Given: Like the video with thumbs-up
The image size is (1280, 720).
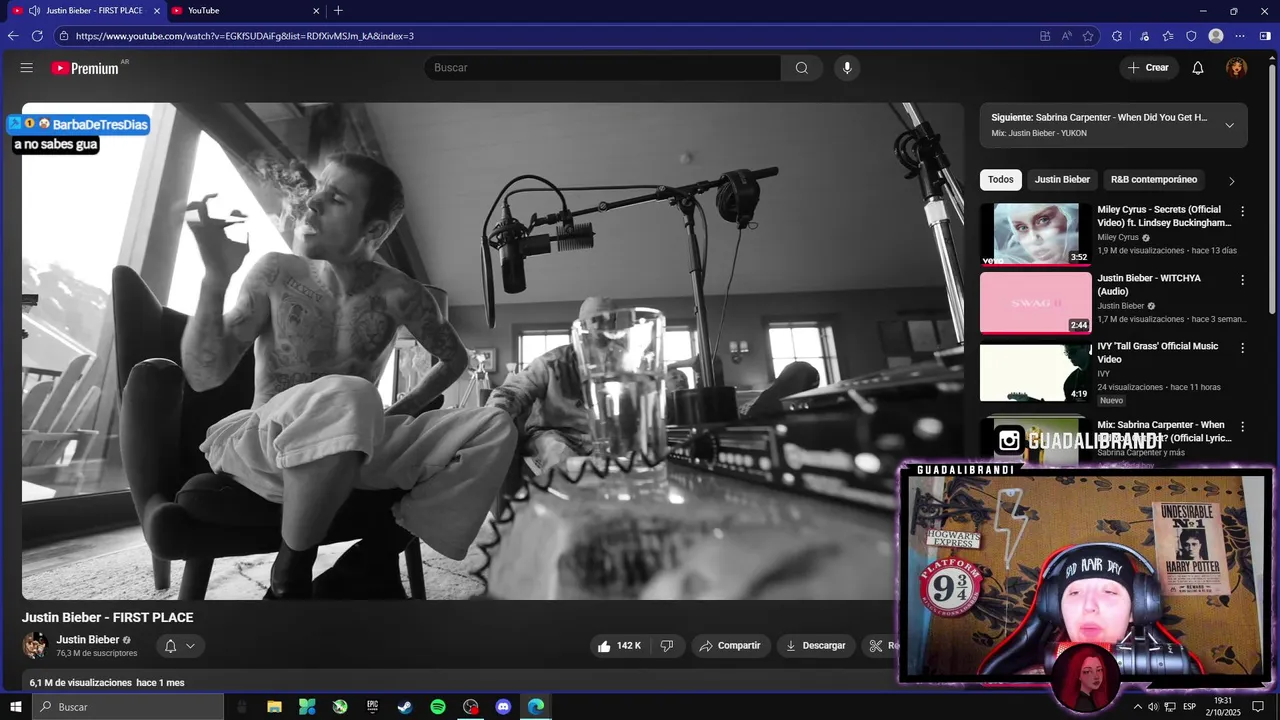Looking at the screenshot, I should (620, 646).
